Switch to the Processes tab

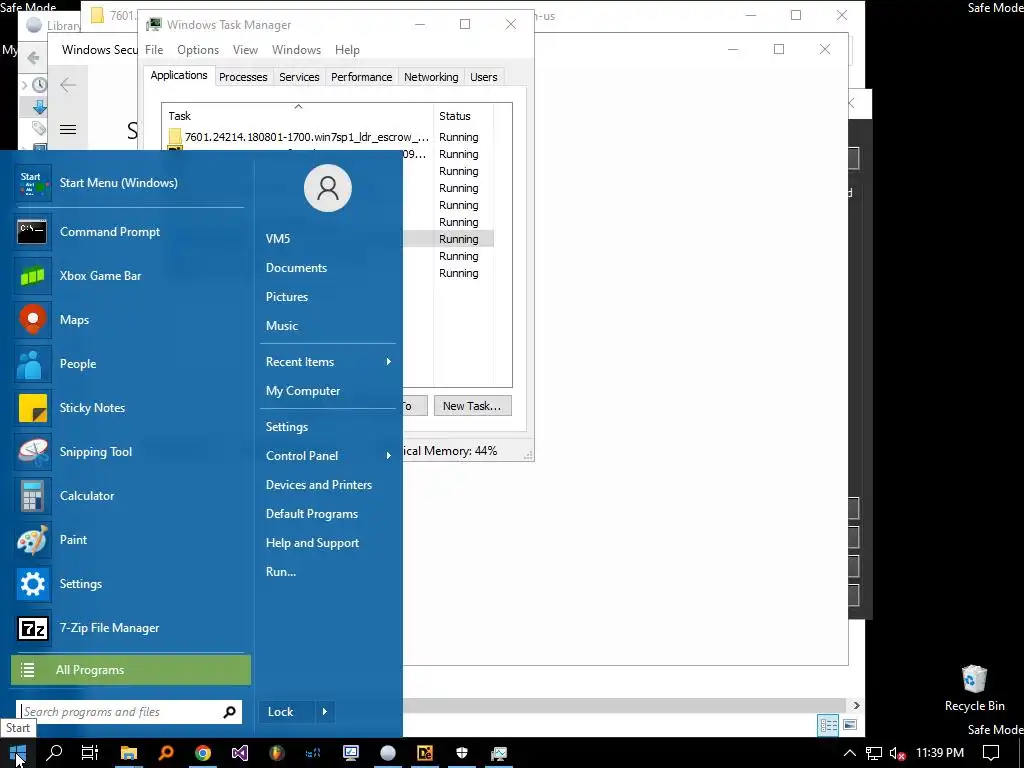(x=243, y=77)
